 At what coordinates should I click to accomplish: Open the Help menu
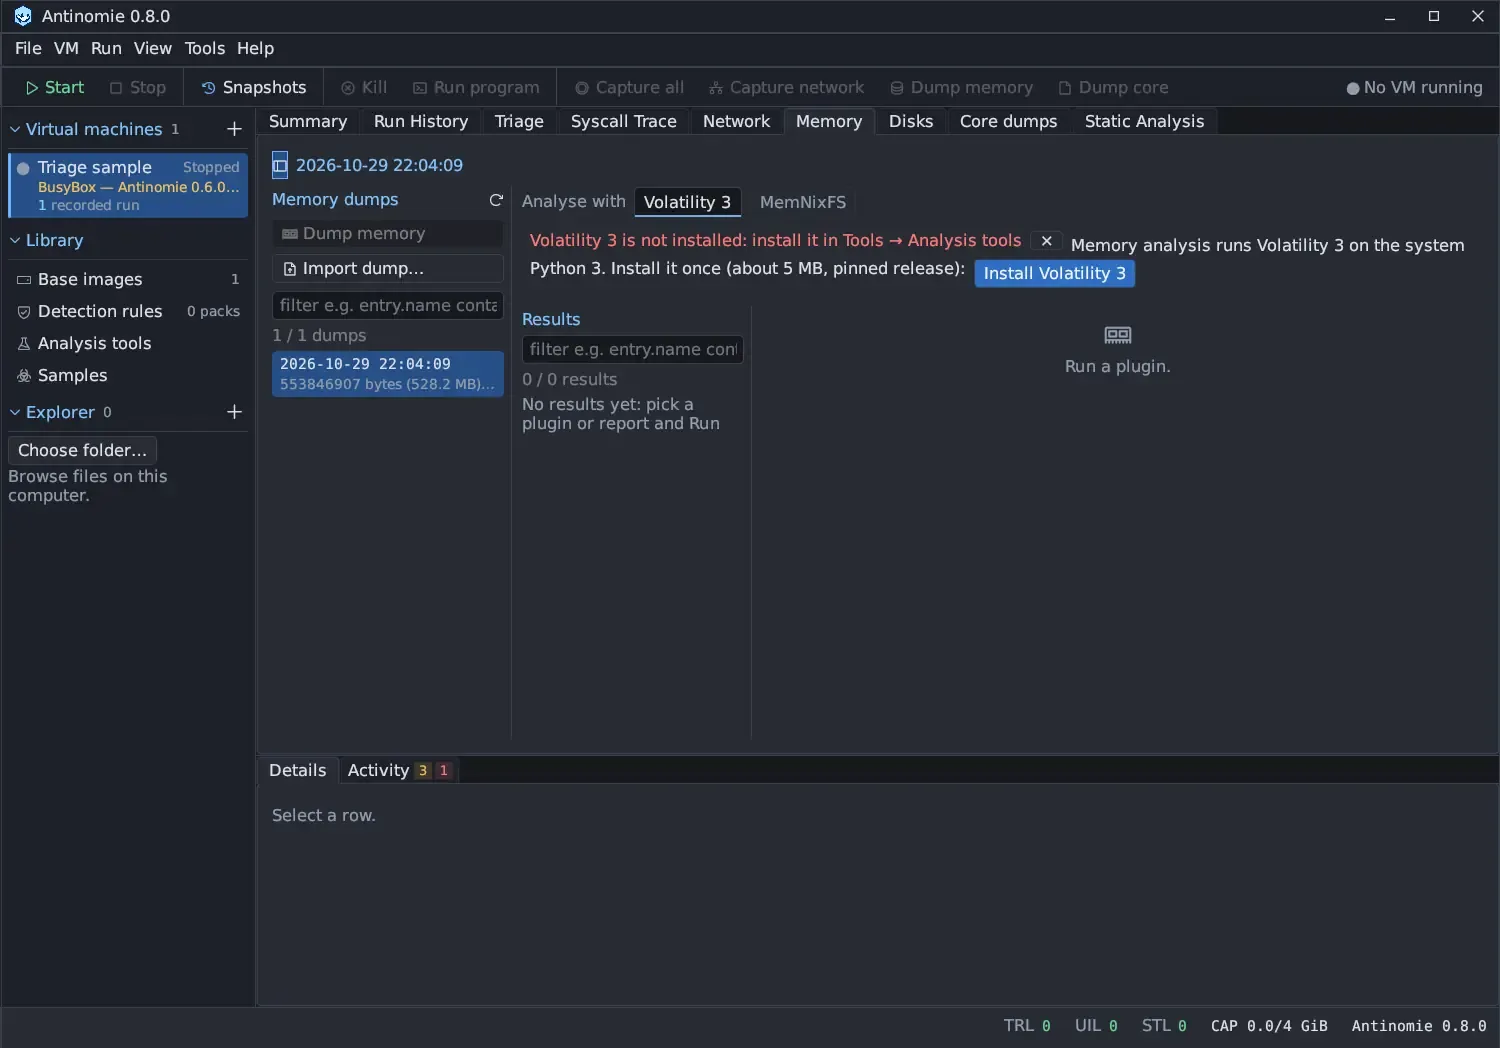pos(255,48)
